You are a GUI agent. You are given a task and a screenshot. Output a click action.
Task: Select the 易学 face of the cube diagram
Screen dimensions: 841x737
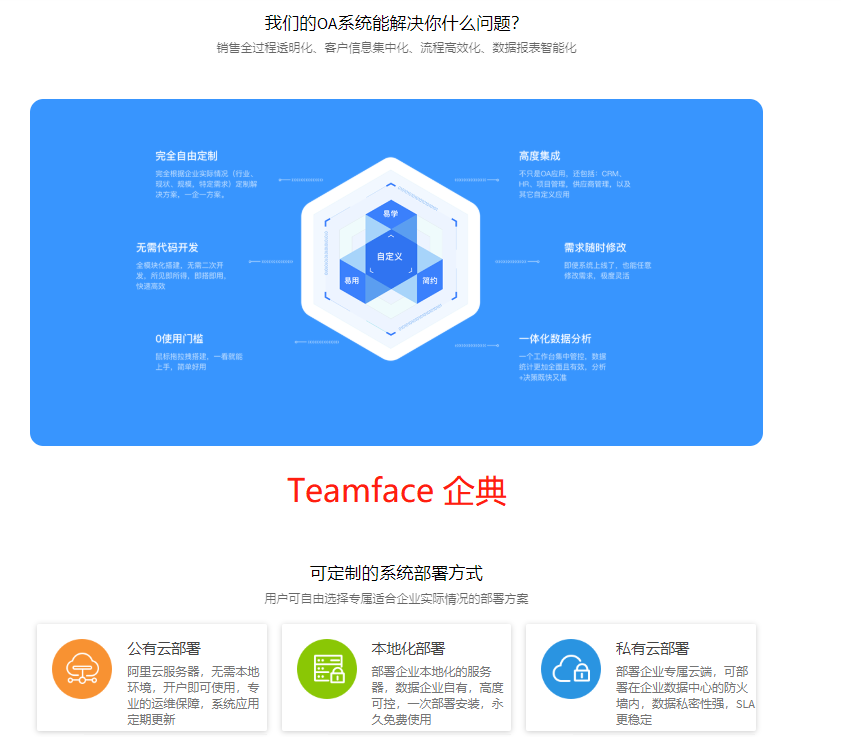click(x=390, y=212)
